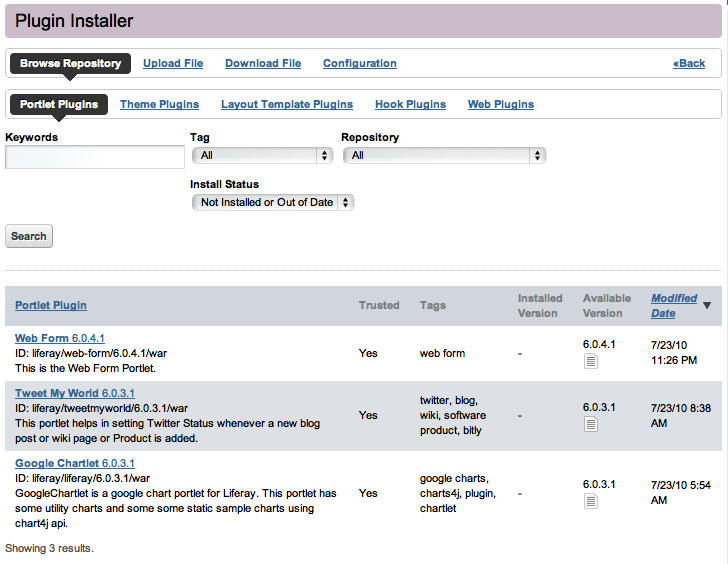The image size is (728, 564).
Task: Click the Tags column header
Action: [433, 305]
